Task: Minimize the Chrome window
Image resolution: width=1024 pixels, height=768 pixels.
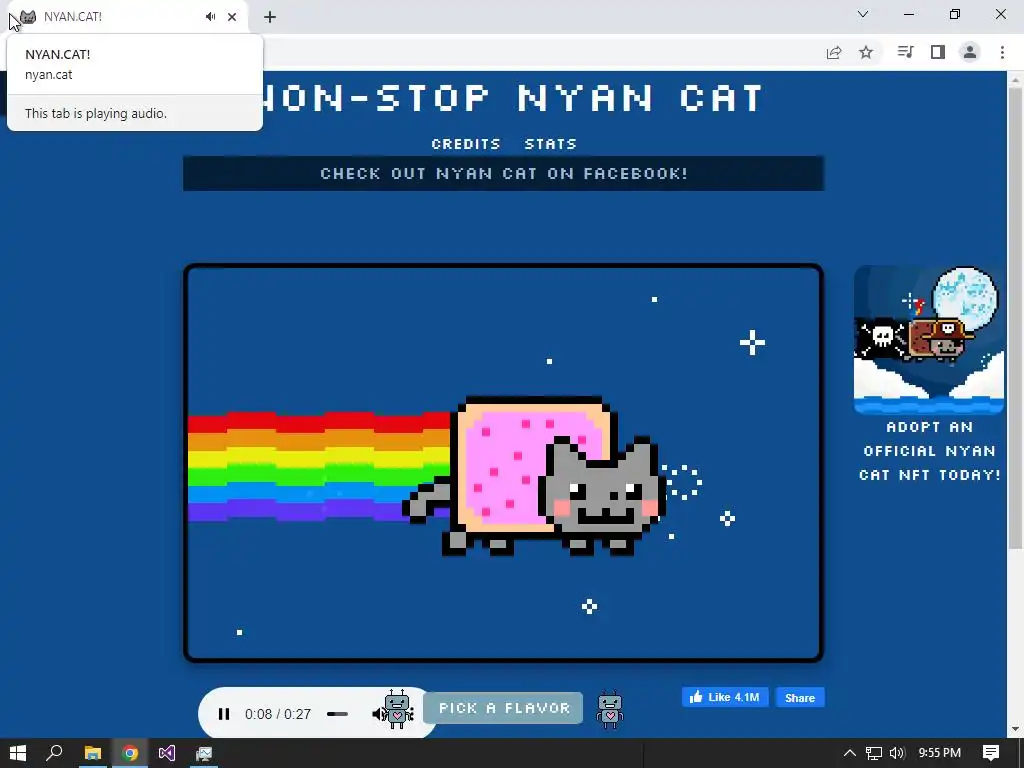Action: [908, 14]
